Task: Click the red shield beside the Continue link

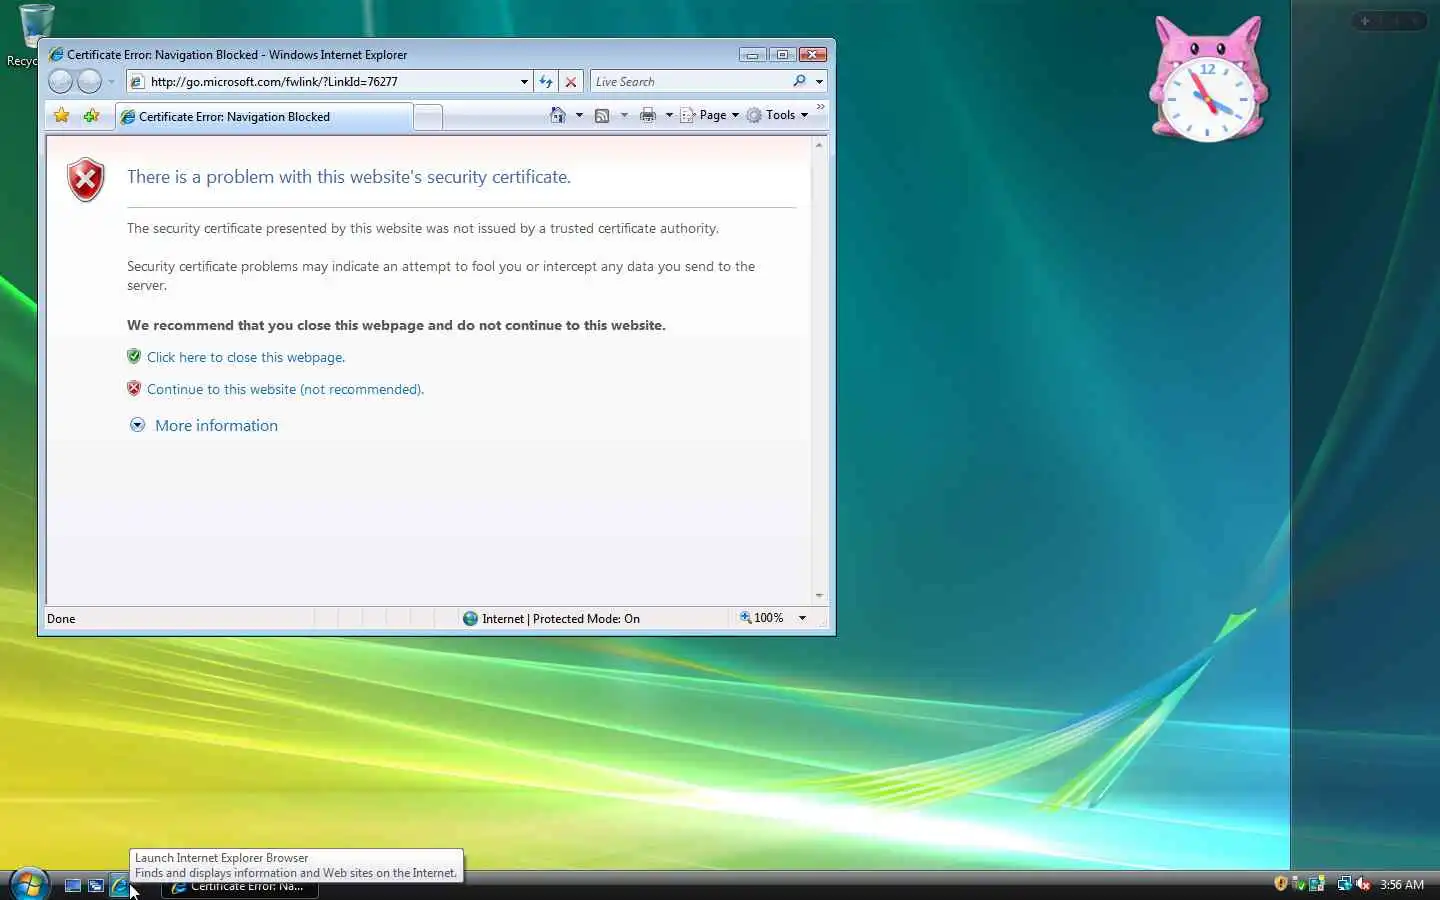Action: tap(134, 388)
